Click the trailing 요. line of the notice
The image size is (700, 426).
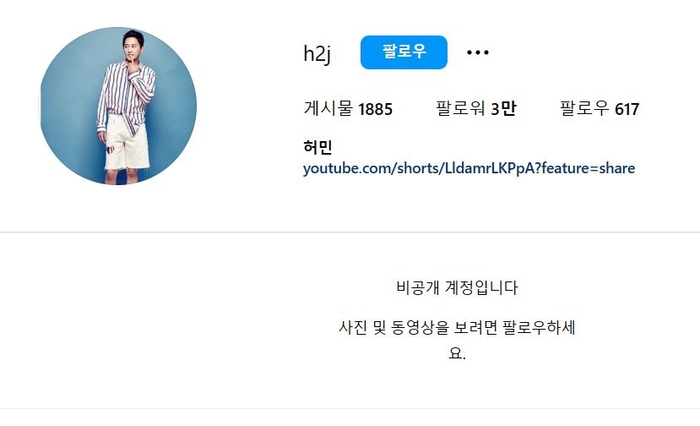point(457,353)
